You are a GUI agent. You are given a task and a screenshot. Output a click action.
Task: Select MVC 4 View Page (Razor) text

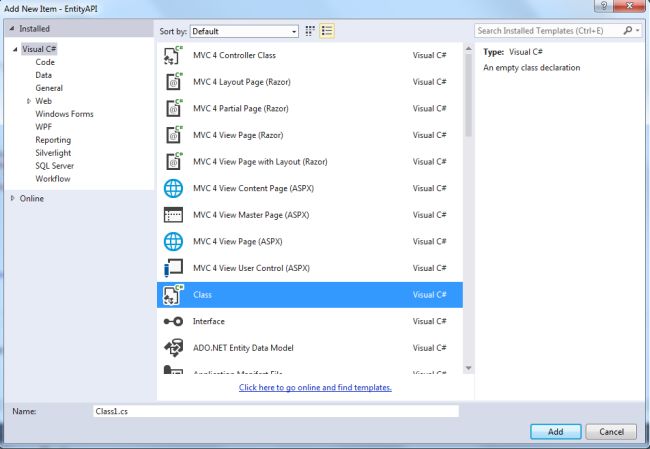(238, 135)
